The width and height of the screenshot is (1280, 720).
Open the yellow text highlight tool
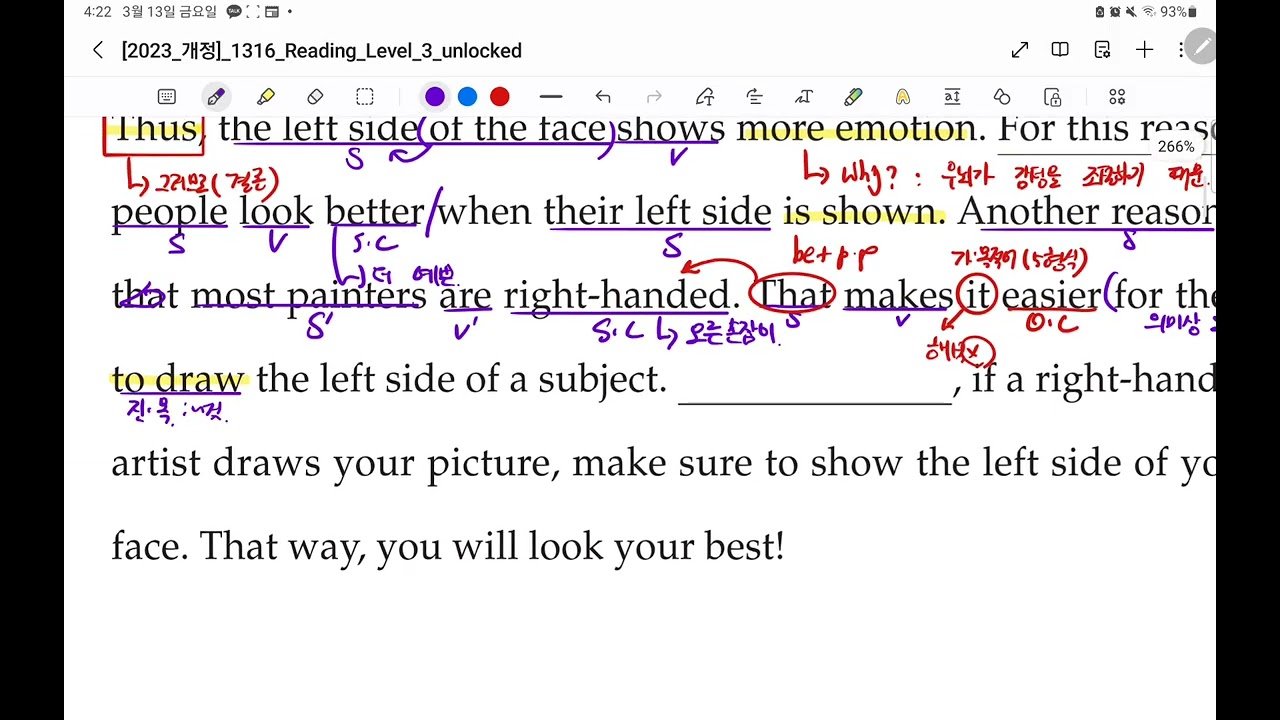[903, 97]
